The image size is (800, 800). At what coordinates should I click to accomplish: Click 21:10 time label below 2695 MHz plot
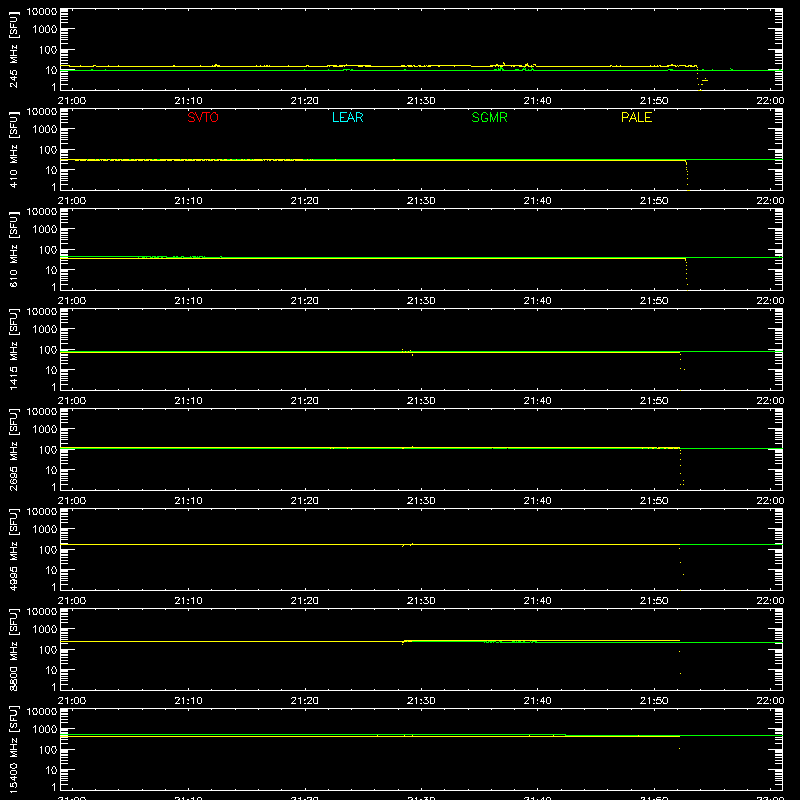tap(188, 501)
